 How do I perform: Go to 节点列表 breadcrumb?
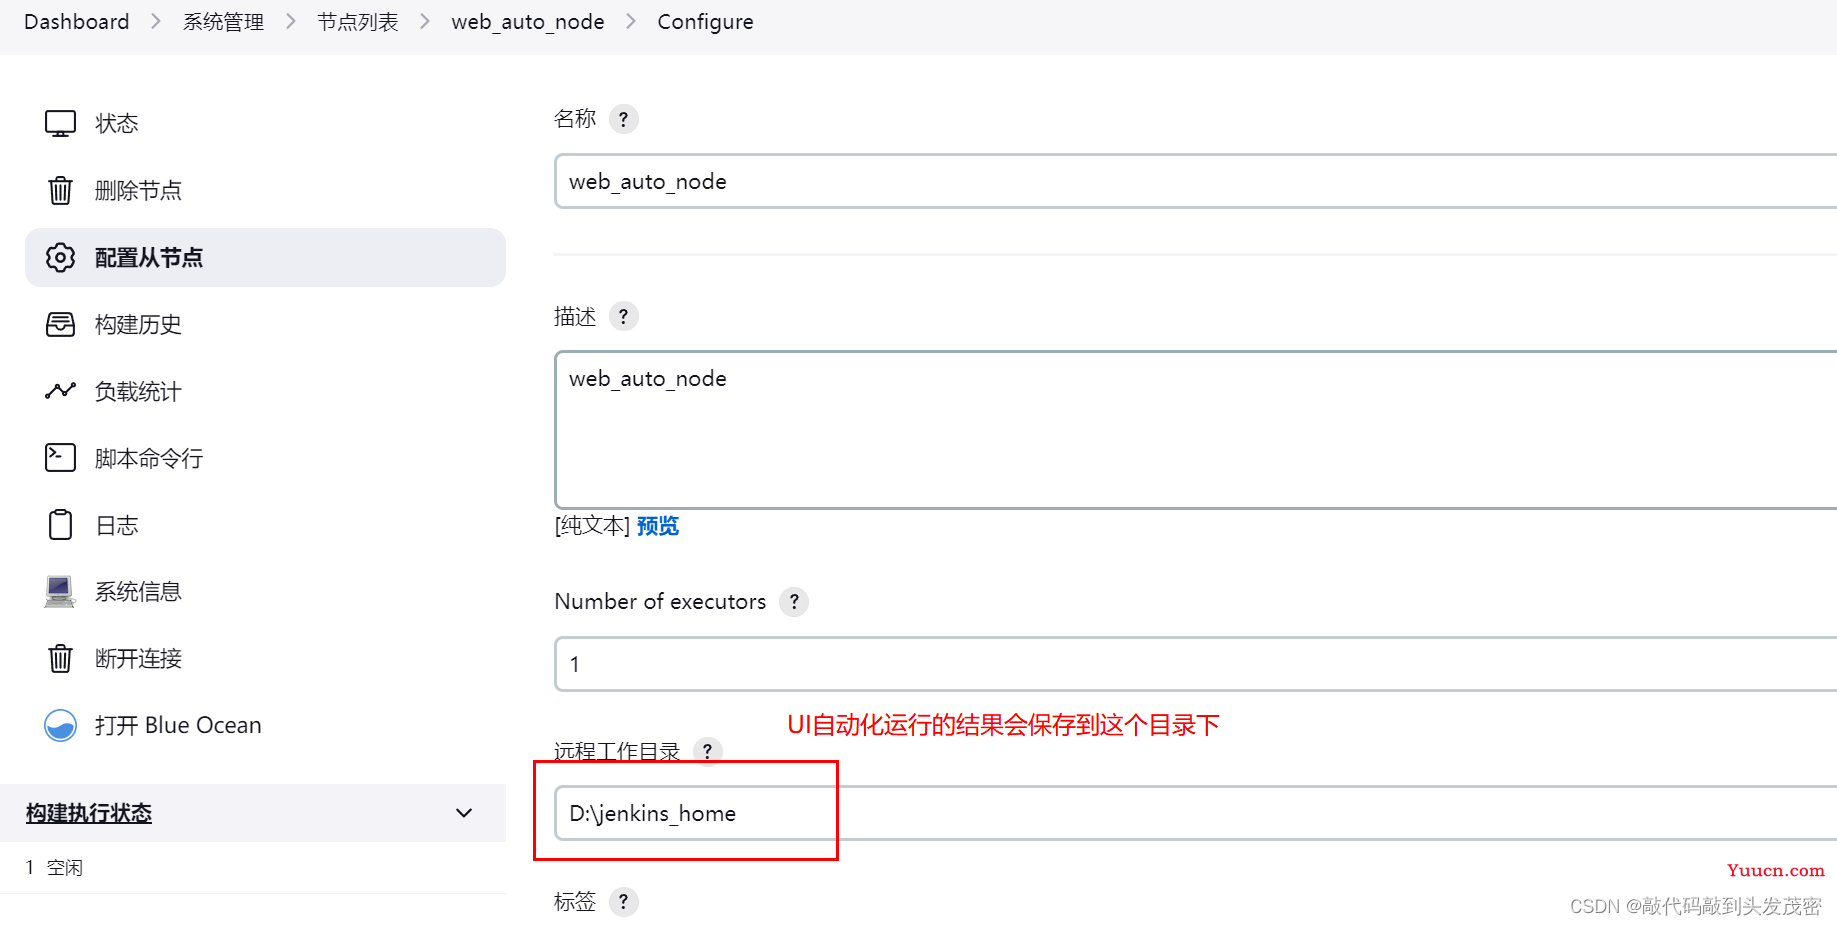click(x=358, y=22)
